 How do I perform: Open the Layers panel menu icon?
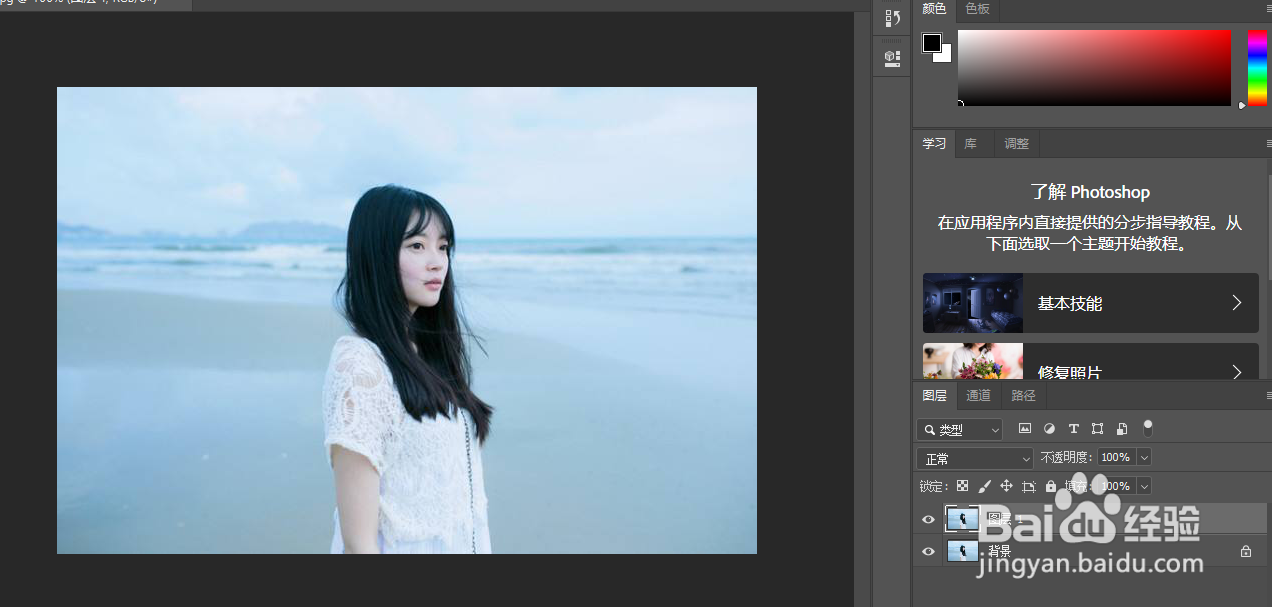[x=1267, y=396]
